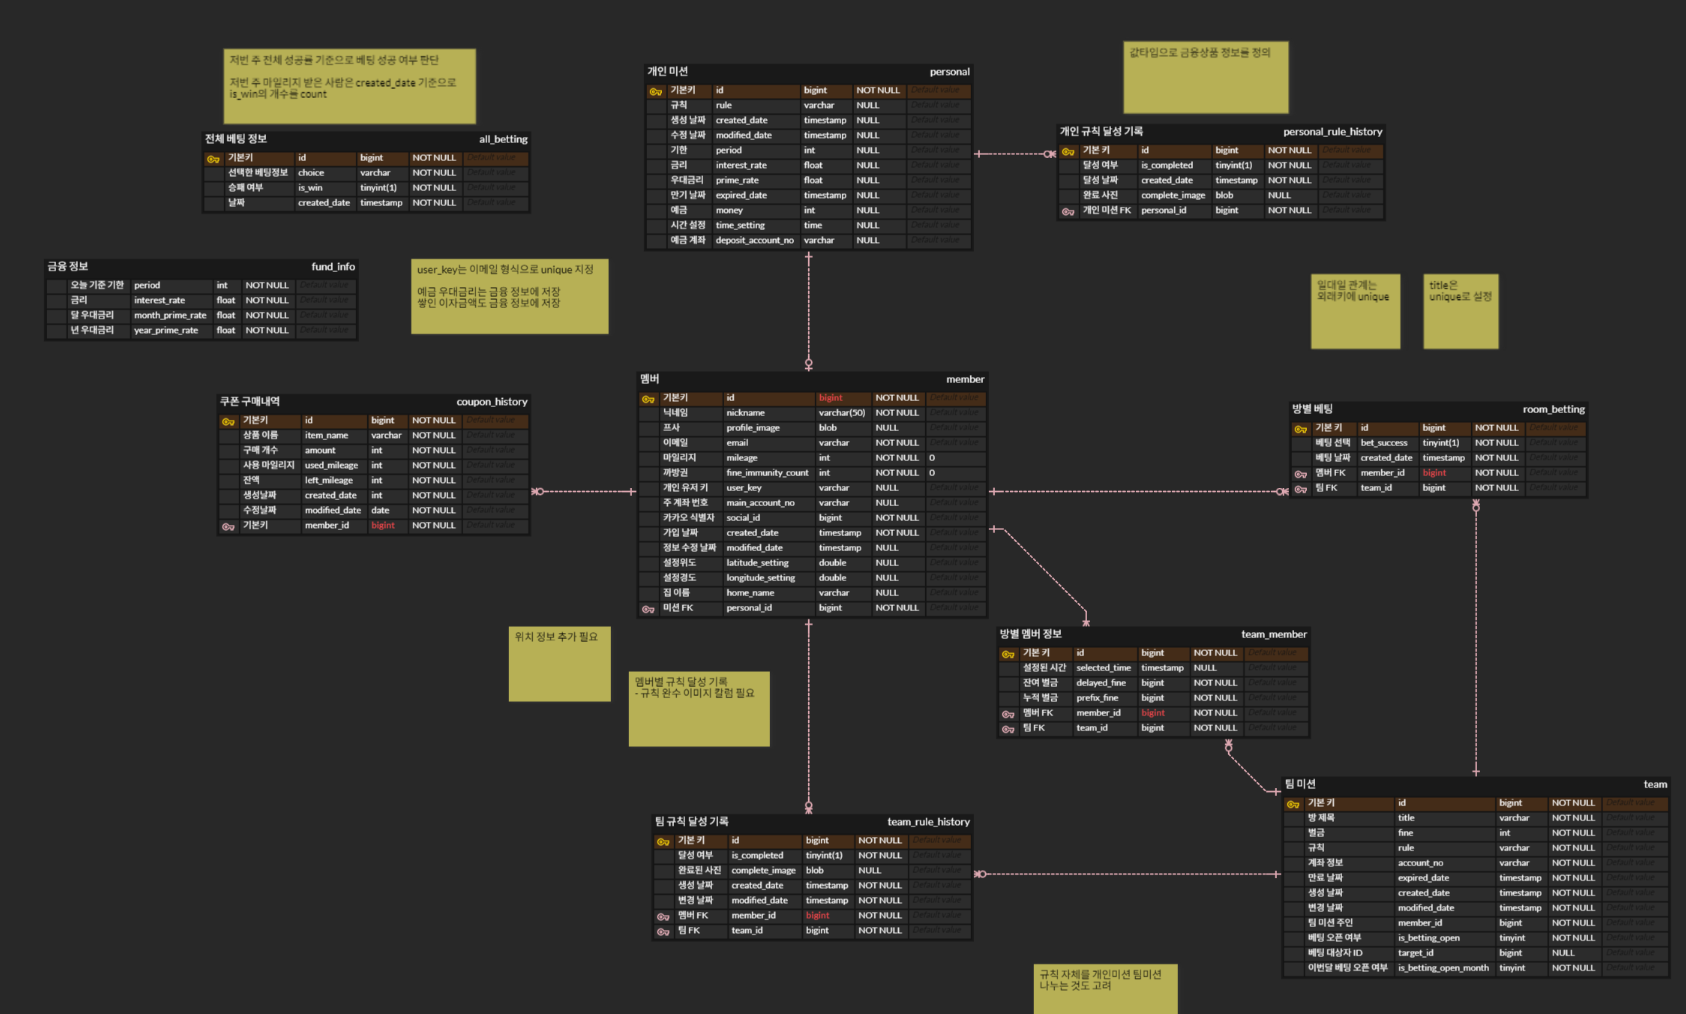Select the member_id foreign key icon in team_member table
Viewport: 1686px width, 1014px height.
point(1008,714)
